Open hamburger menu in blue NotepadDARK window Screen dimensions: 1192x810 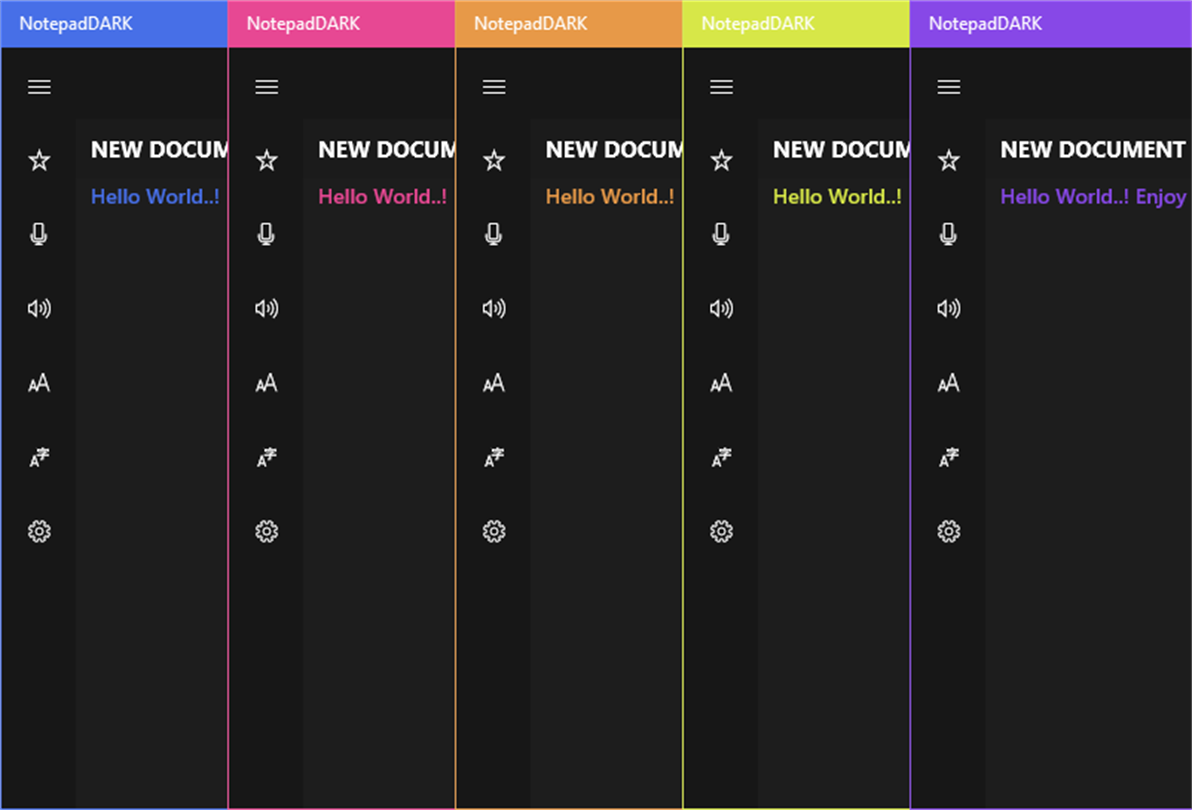[x=39, y=87]
